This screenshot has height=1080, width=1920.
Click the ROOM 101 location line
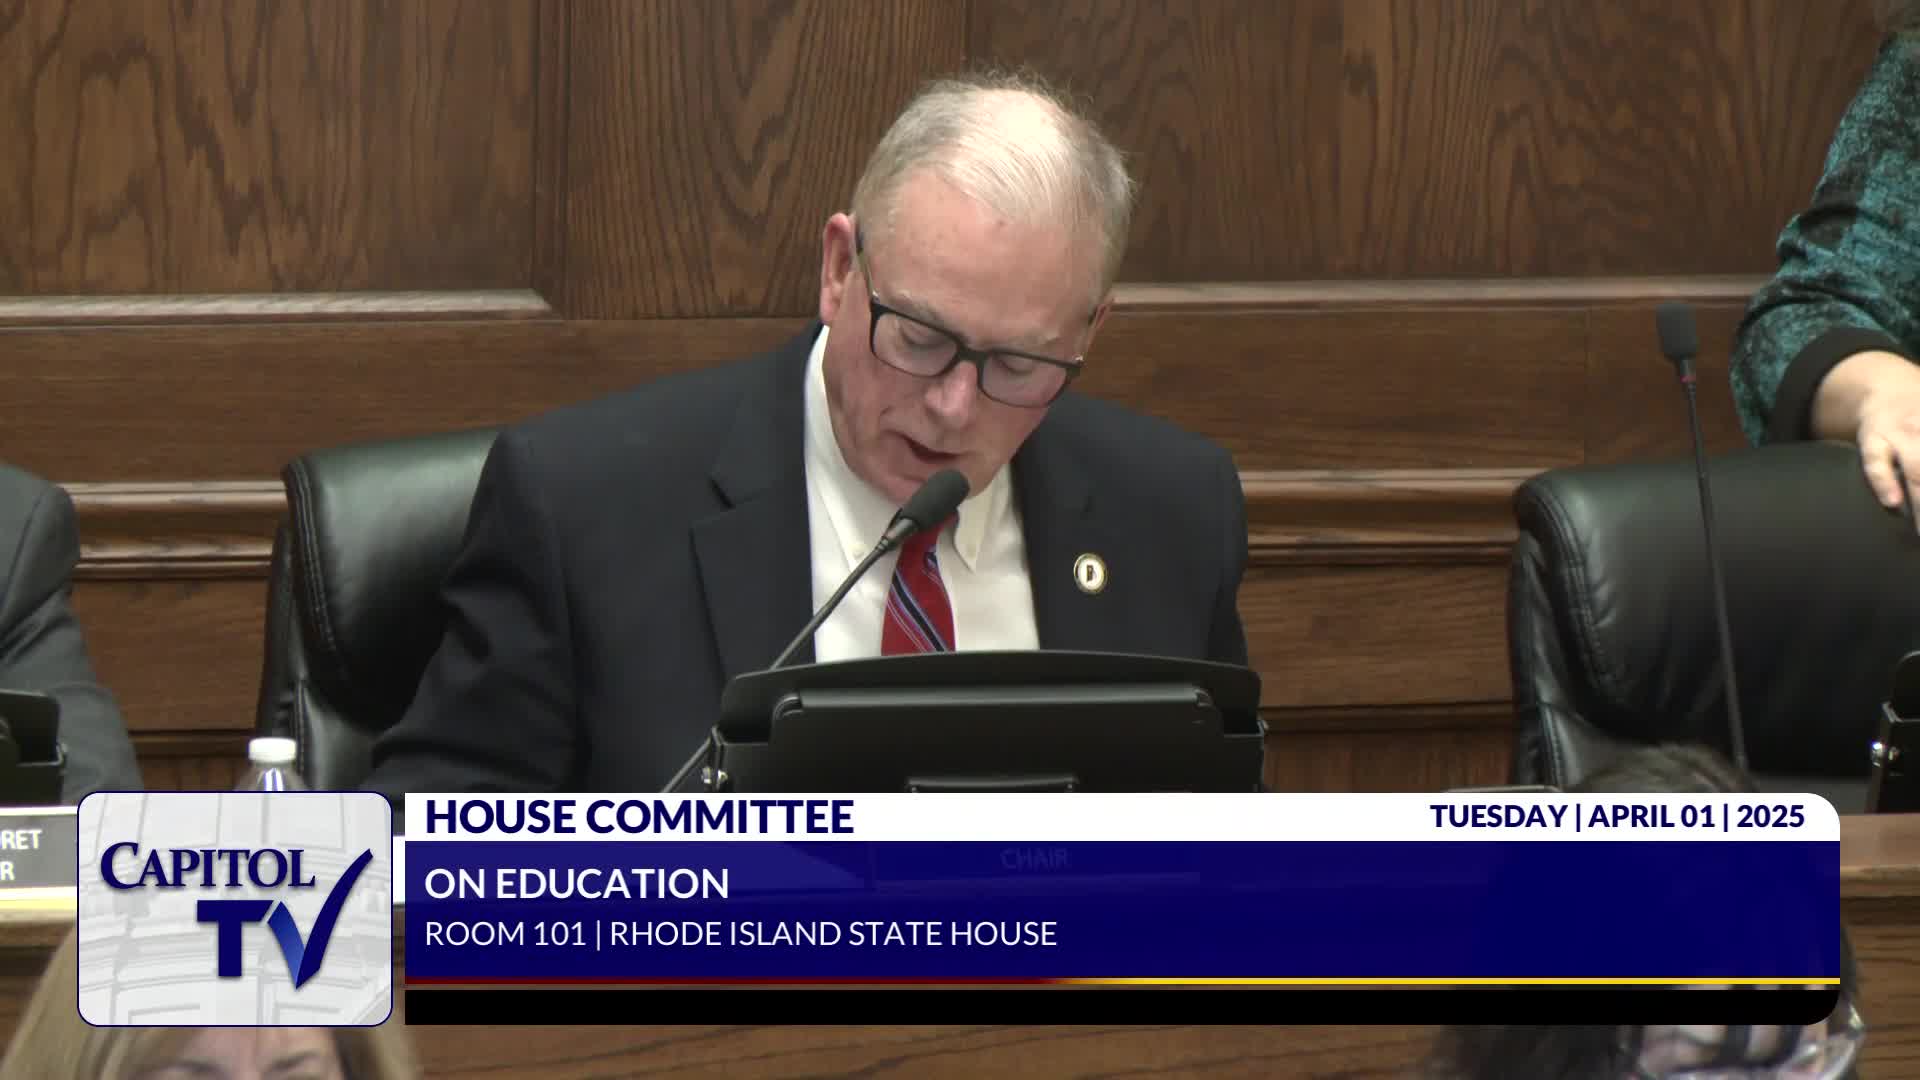[x=505, y=934]
